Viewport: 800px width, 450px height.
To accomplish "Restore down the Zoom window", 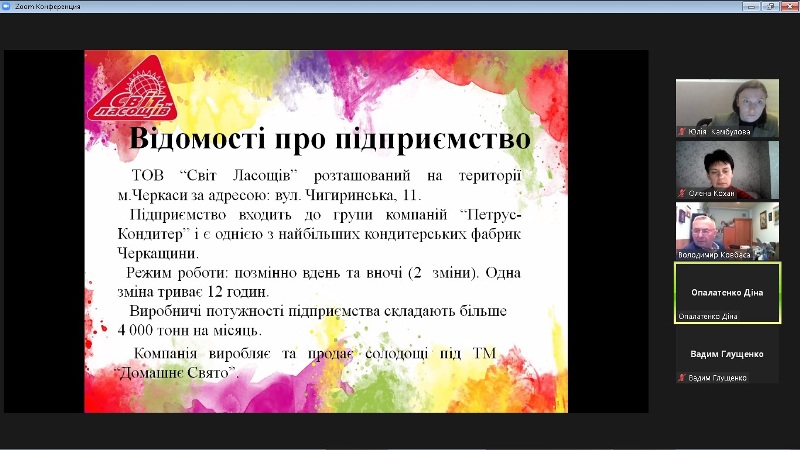I will pyautogui.click(x=769, y=6).
